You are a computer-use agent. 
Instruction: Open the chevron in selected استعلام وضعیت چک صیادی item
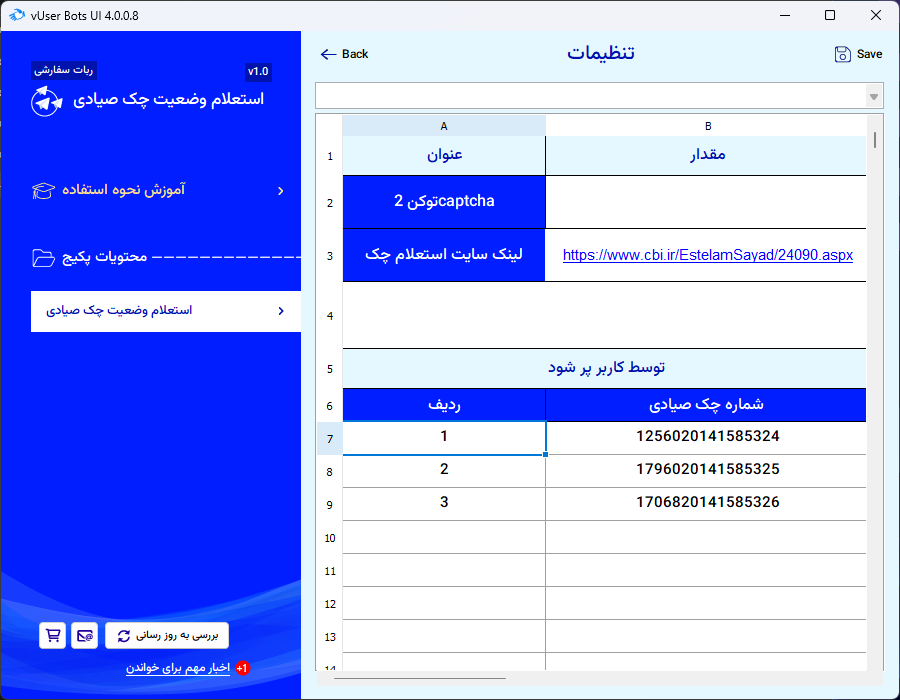(281, 311)
